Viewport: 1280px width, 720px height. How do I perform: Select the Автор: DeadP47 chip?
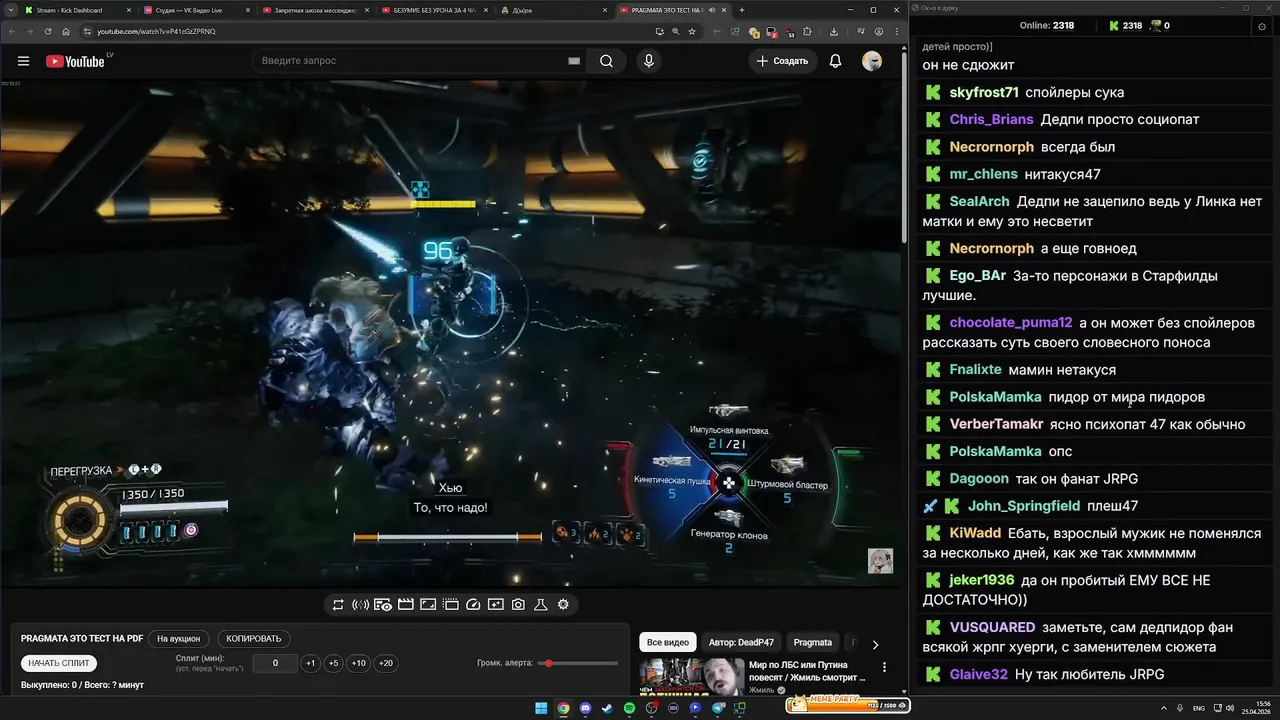[x=741, y=643]
